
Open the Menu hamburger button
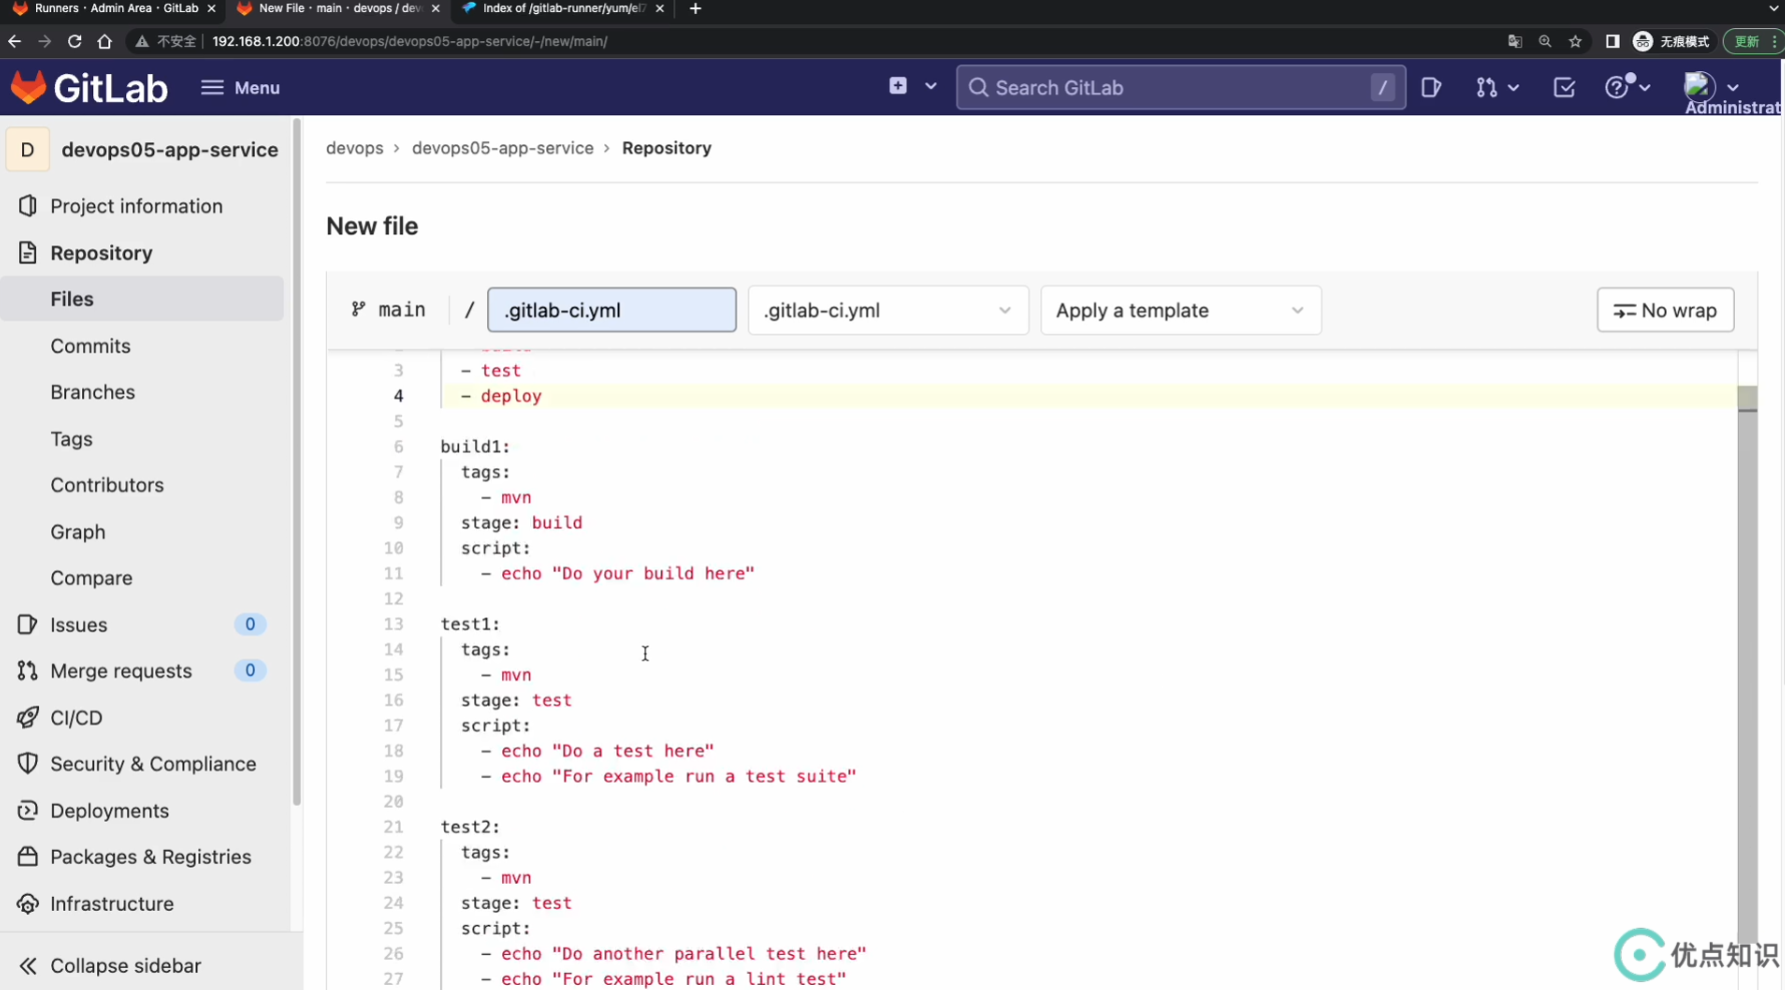coord(240,88)
